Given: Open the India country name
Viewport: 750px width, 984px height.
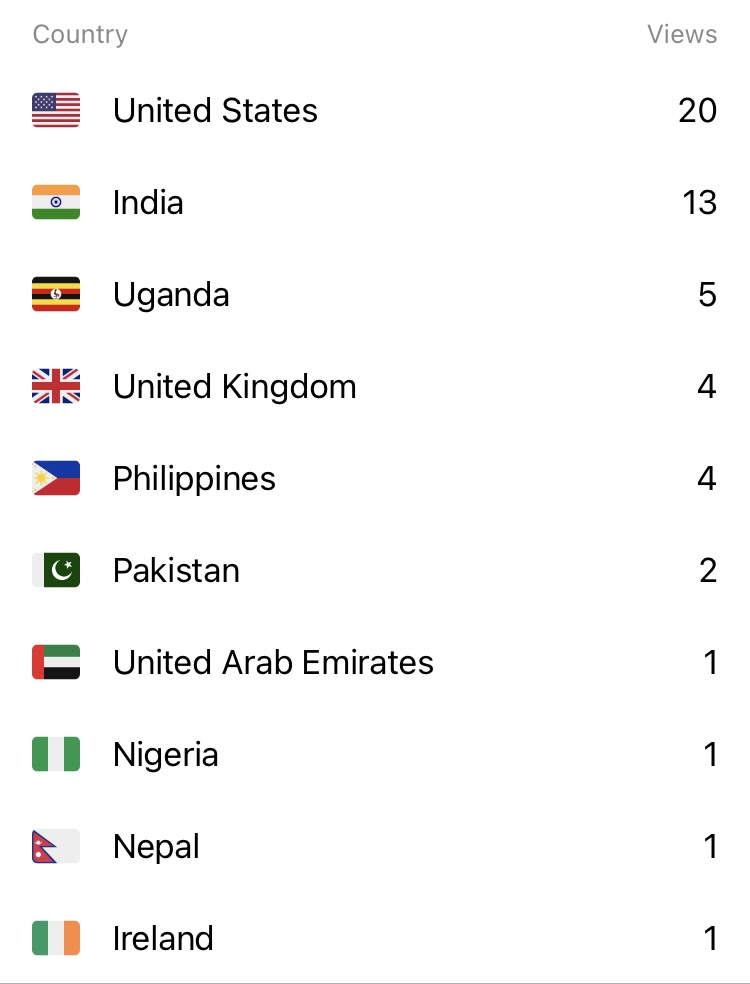Looking at the screenshot, I should (148, 202).
